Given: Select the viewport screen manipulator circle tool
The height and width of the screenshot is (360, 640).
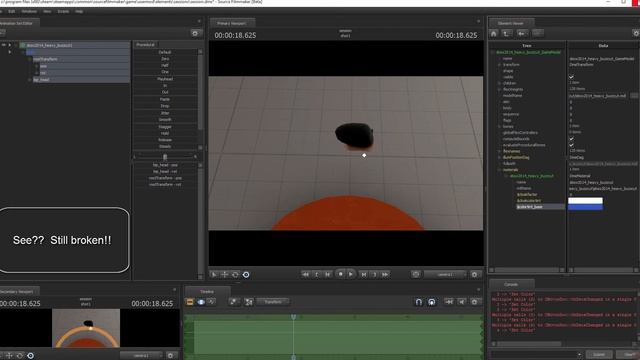Looking at the screenshot, I should click(246, 275).
